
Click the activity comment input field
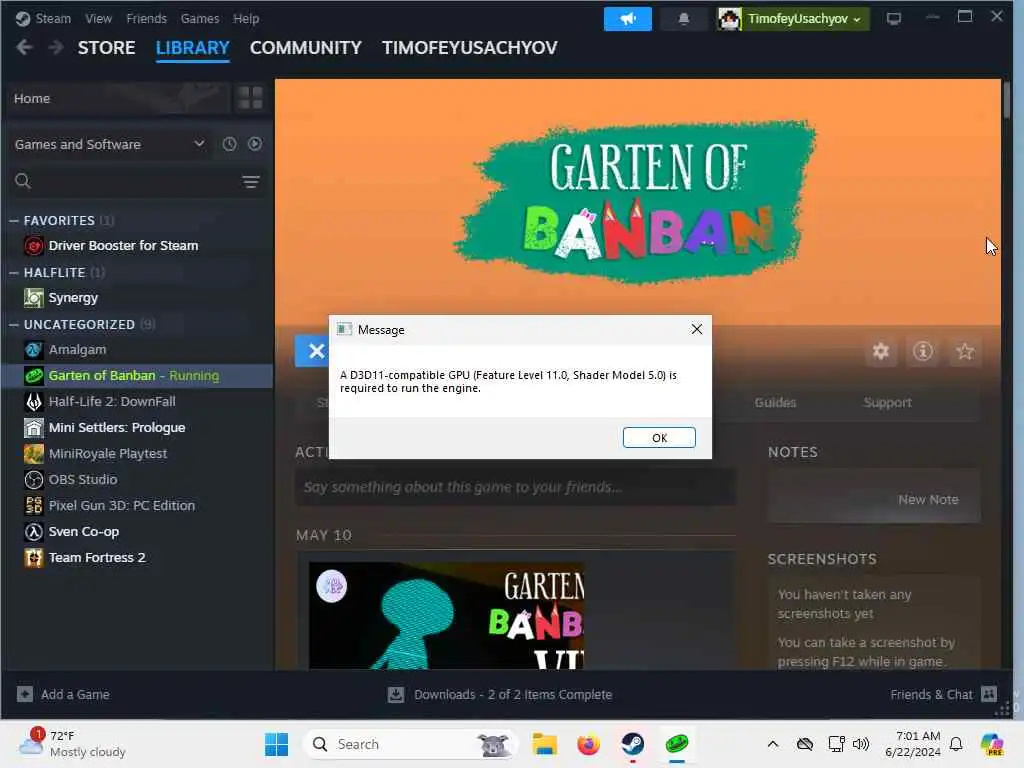click(x=515, y=487)
